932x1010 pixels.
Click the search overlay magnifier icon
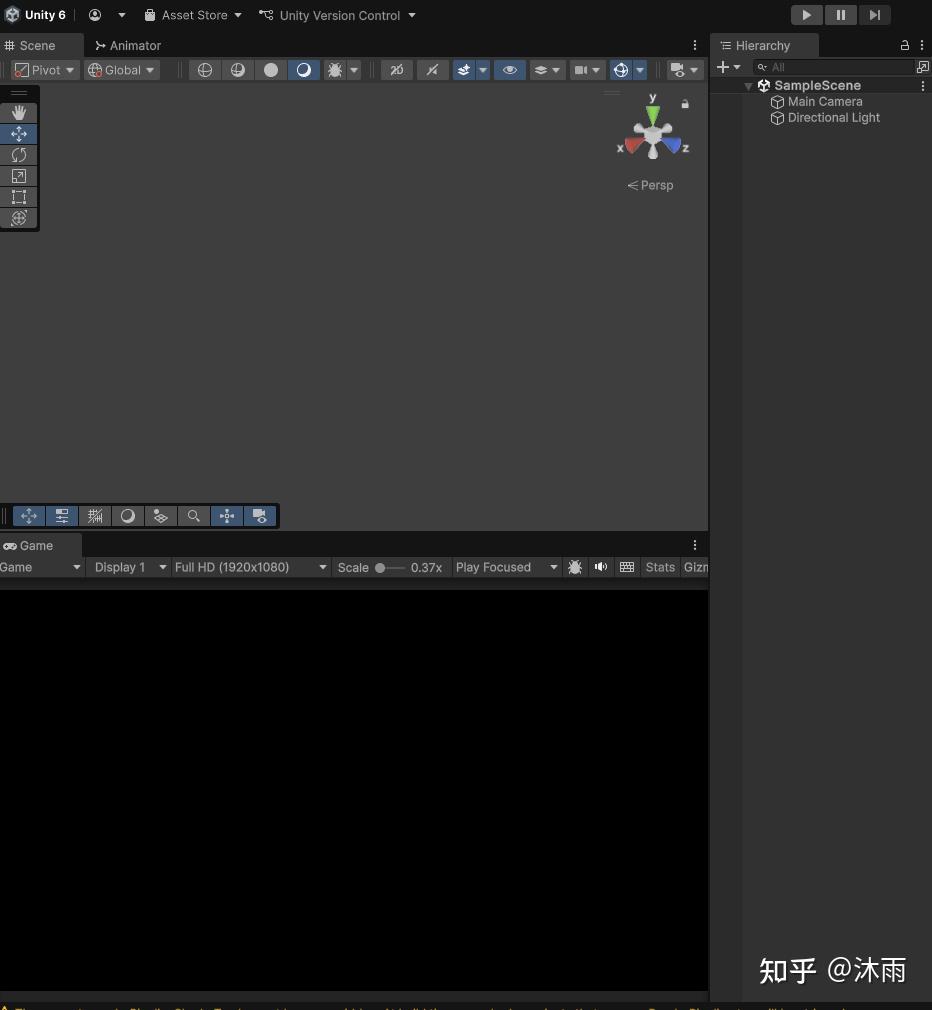click(194, 516)
